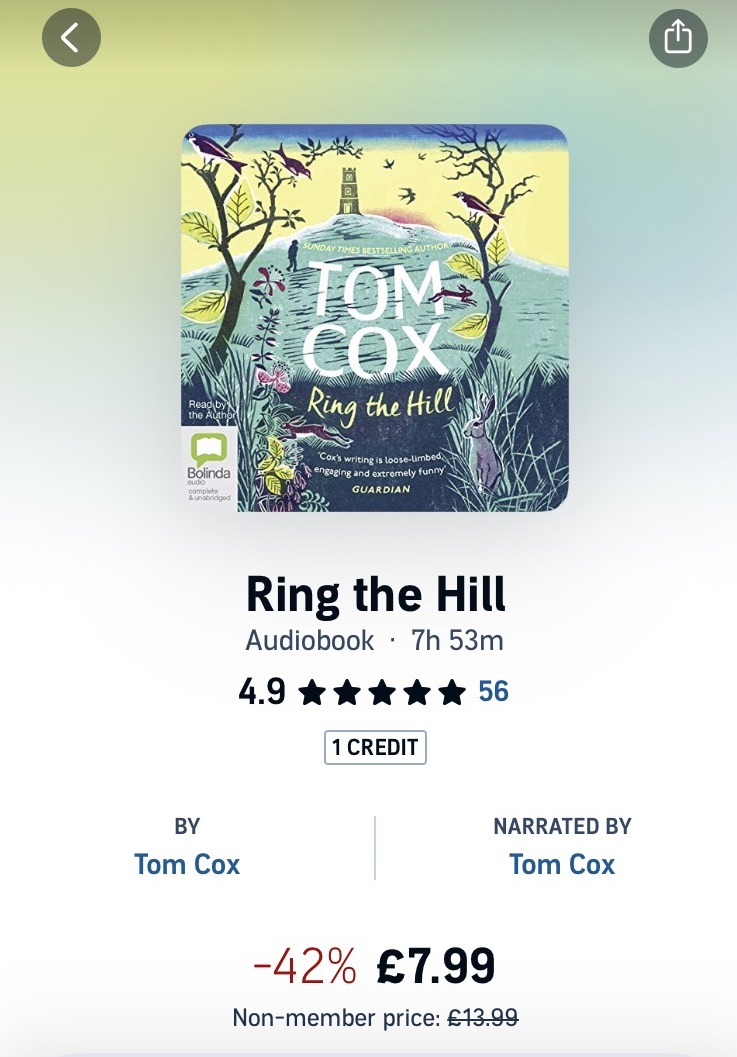Tap the 7h 53m duration text
The width and height of the screenshot is (737, 1057).
tap(457, 640)
